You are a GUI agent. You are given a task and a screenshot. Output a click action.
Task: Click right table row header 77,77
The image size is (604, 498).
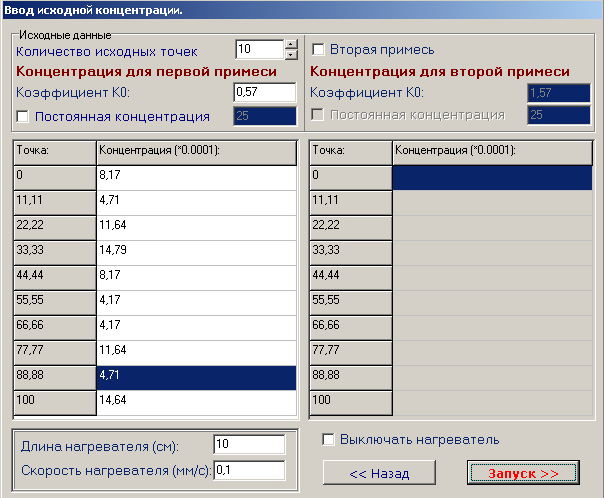(351, 353)
